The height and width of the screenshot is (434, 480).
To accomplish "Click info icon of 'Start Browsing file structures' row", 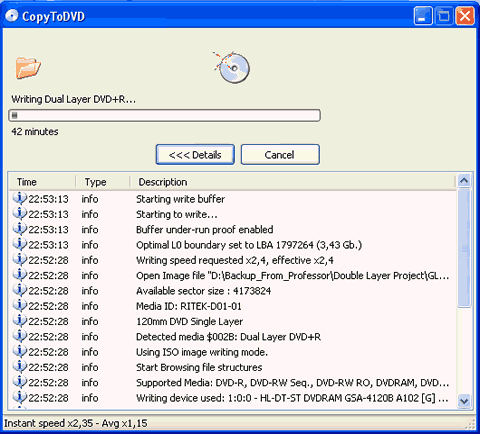I will [x=20, y=367].
